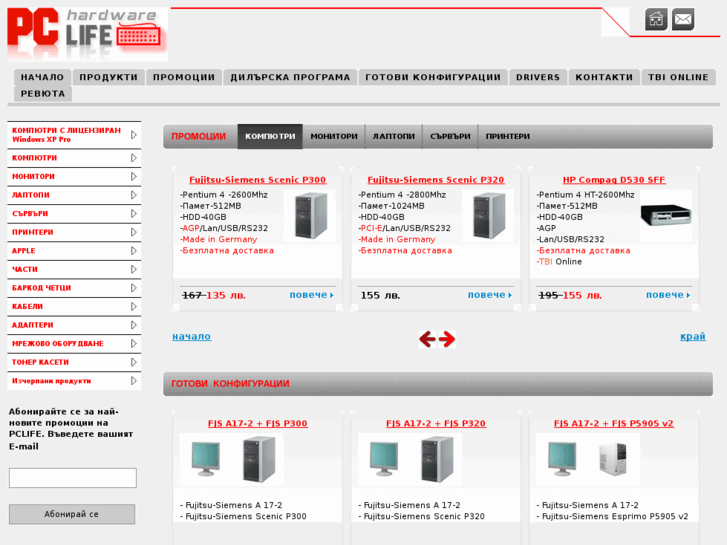Image resolution: width=727 pixels, height=545 pixels.
Task: Open the HP Compaq D530 SFF title link
Action: [614, 180]
